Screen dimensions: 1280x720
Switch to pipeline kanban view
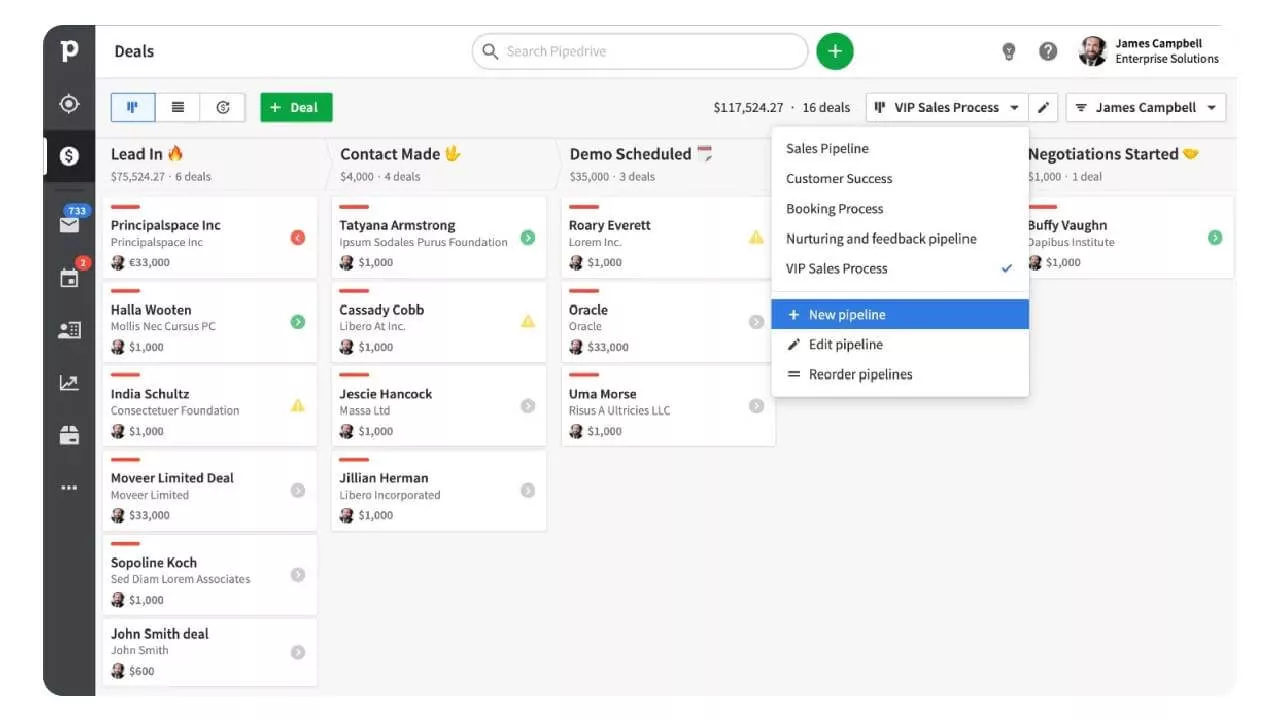(133, 108)
